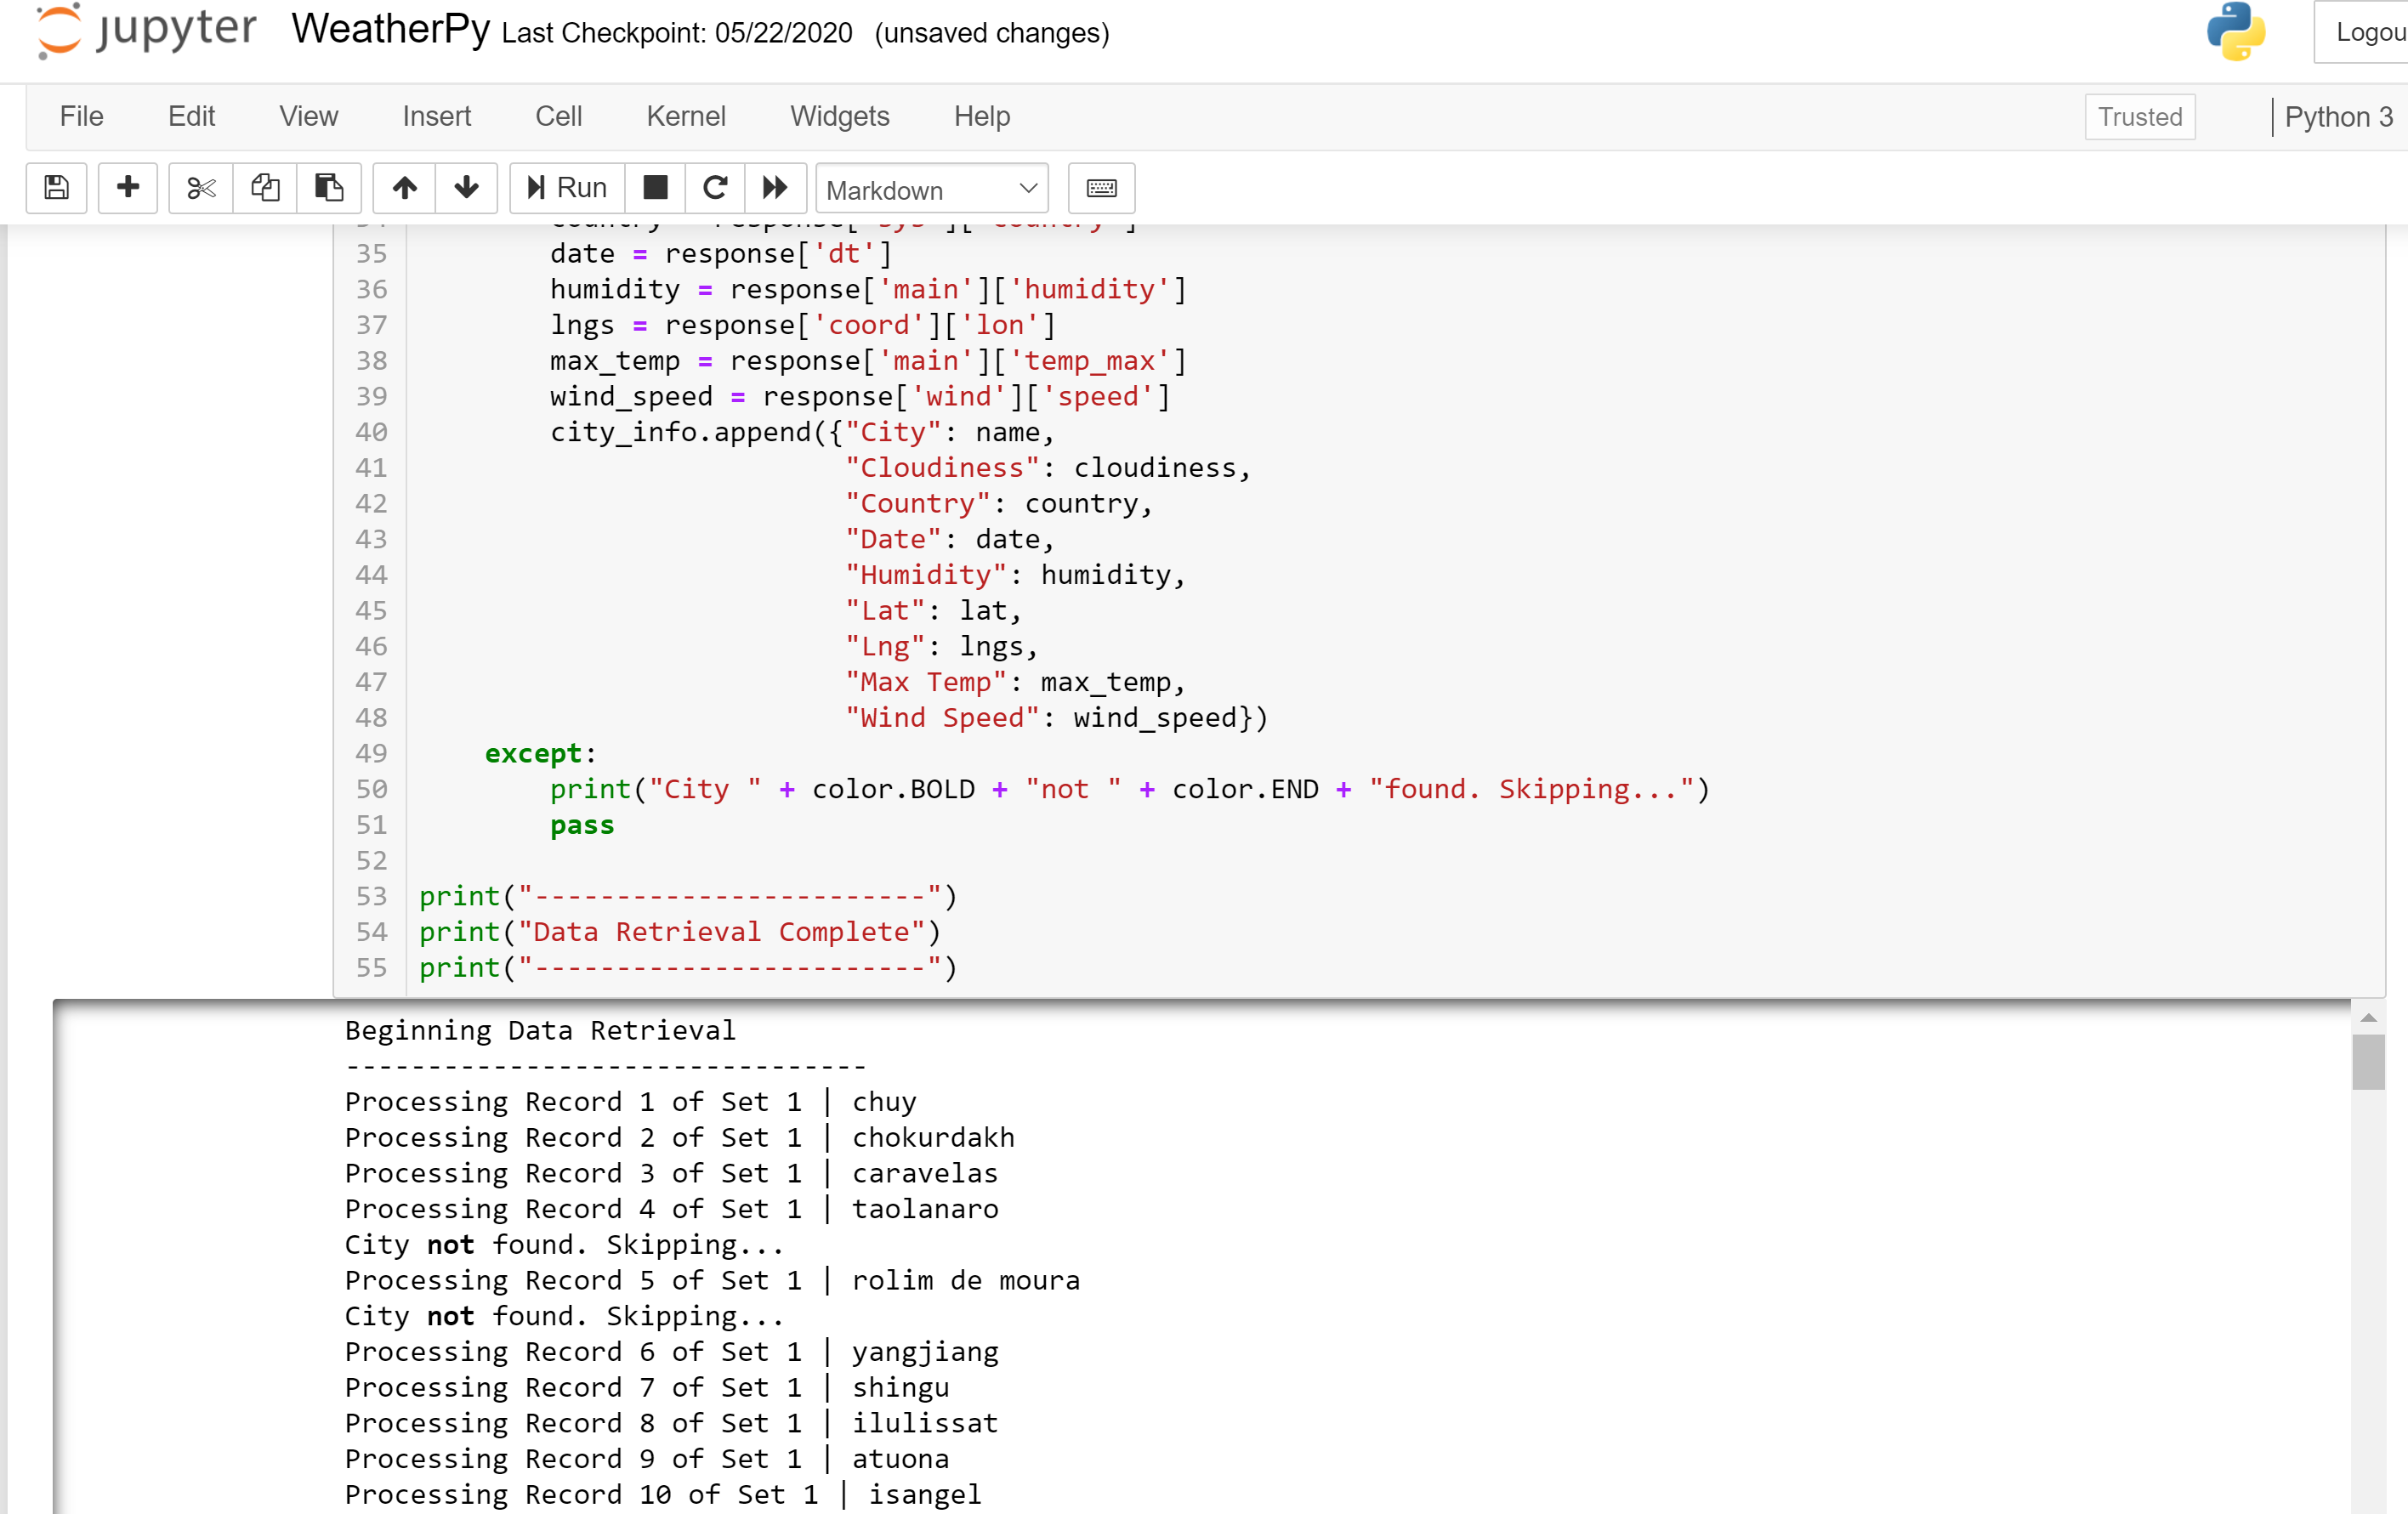The width and height of the screenshot is (2408, 1514).
Task: Rename the WeatherPy notebook title
Action: point(390,30)
